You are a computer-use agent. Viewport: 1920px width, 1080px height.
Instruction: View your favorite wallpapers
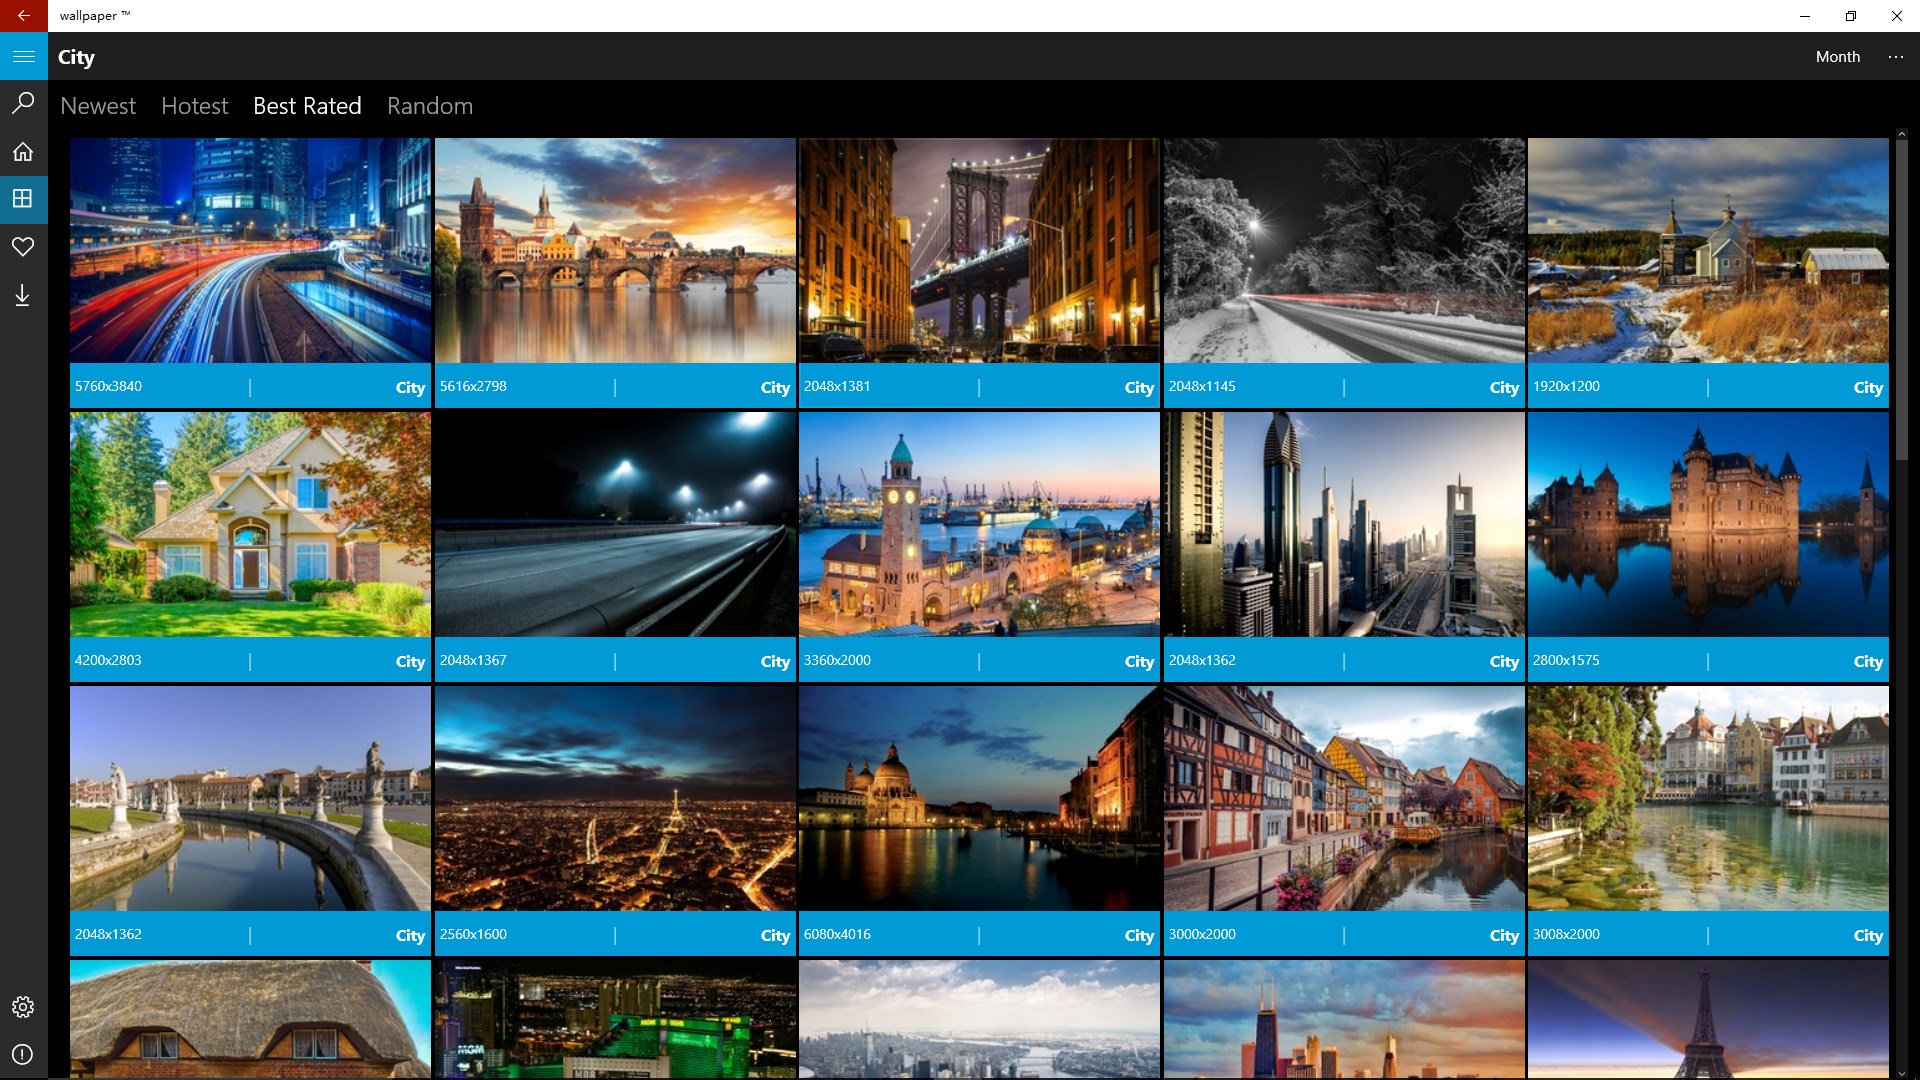[x=22, y=247]
